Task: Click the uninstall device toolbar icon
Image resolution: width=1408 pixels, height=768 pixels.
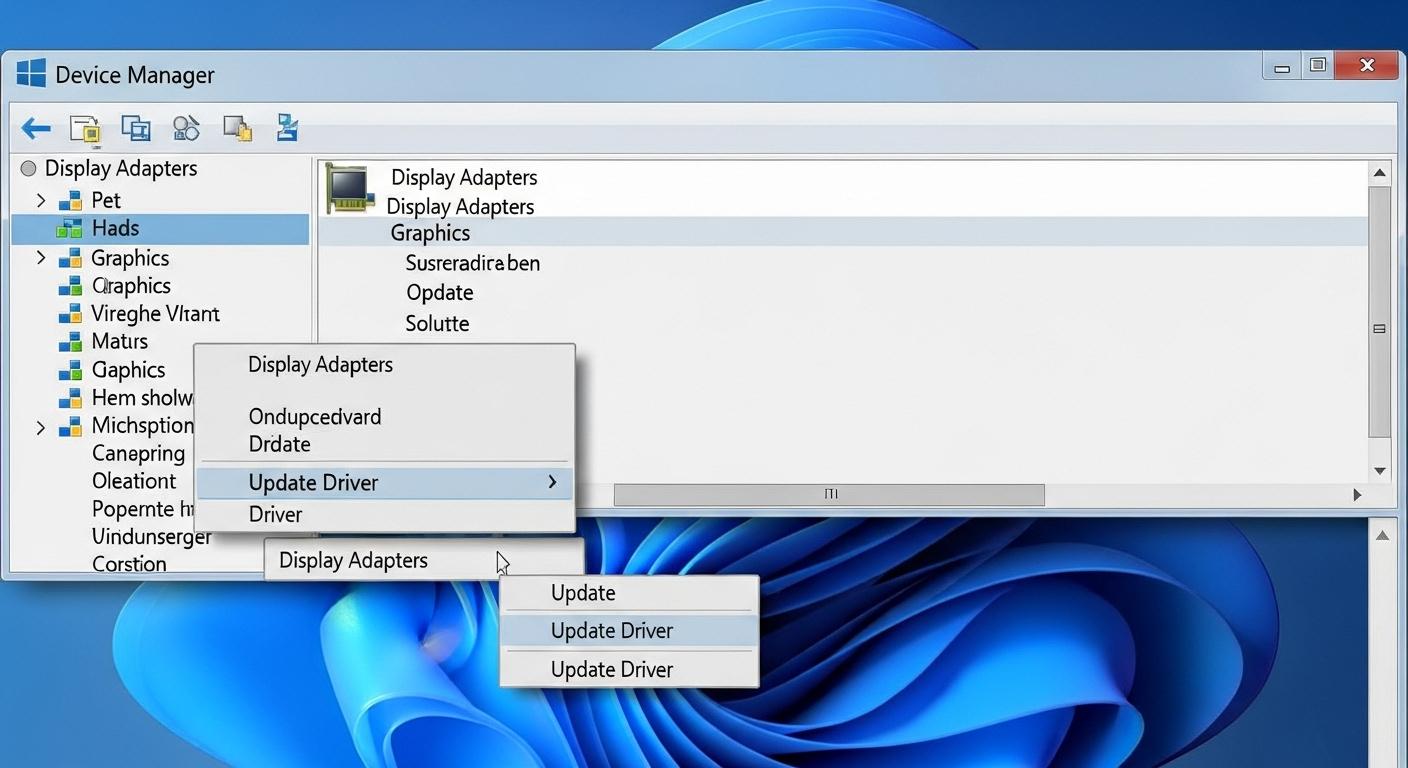Action: point(237,128)
